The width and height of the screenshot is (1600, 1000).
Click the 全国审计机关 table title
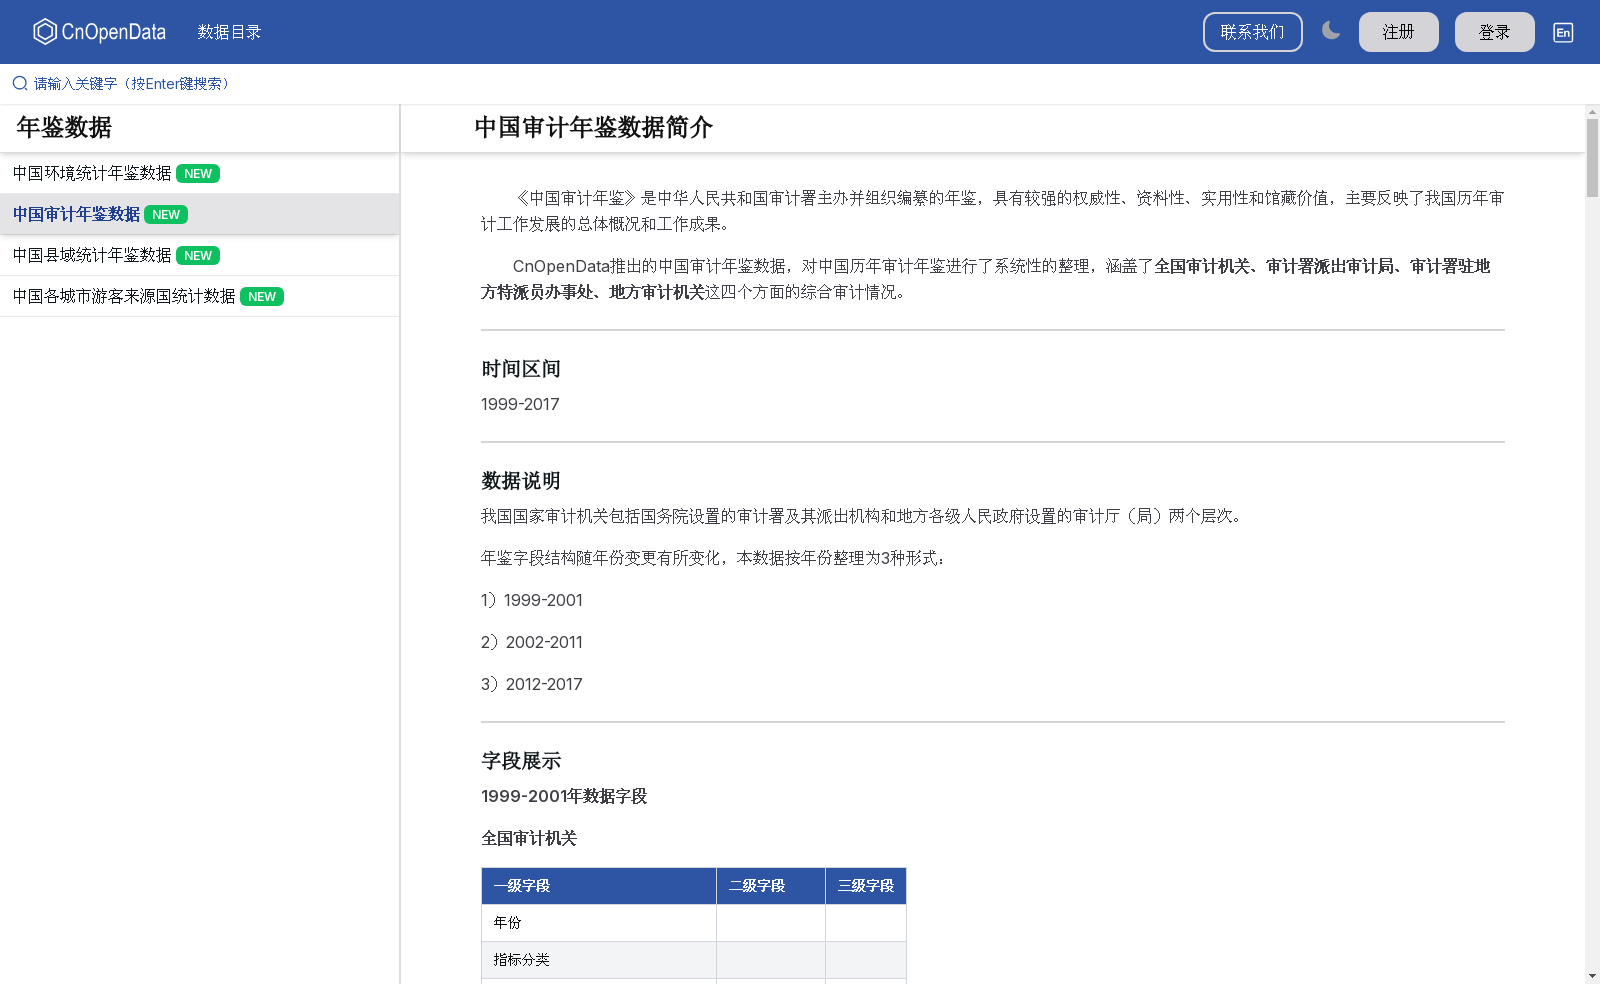[x=529, y=838]
